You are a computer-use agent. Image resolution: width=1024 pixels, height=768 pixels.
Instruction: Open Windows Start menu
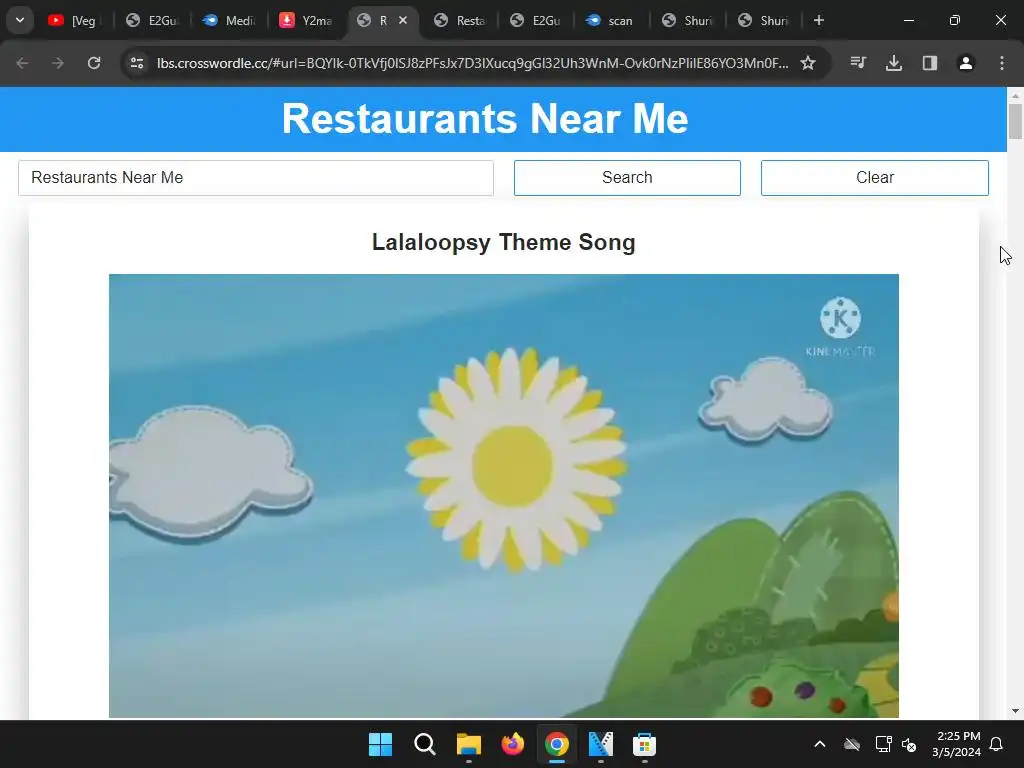(x=380, y=744)
